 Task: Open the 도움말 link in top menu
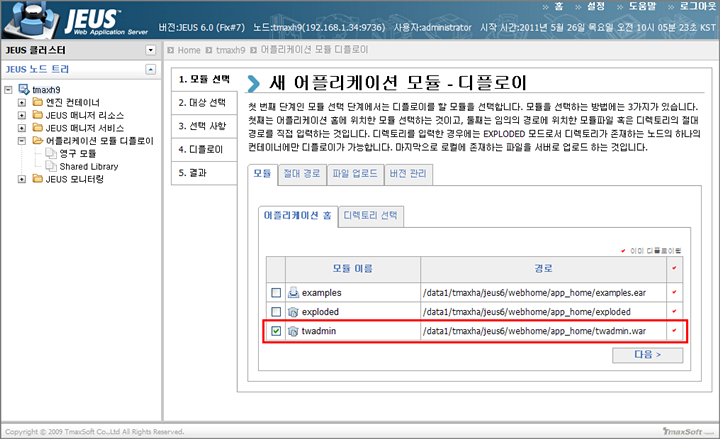pos(642,6)
